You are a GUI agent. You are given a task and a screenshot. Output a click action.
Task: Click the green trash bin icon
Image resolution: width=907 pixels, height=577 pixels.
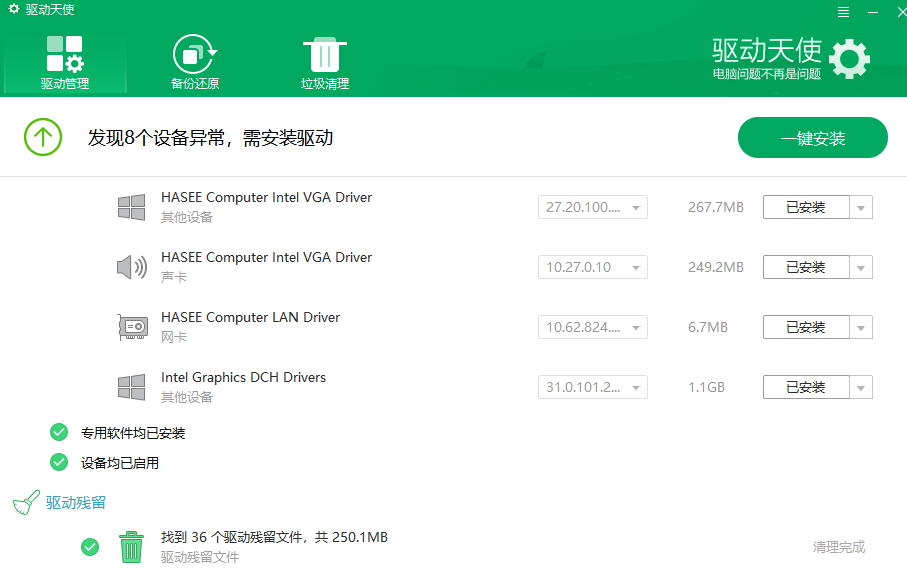(131, 547)
